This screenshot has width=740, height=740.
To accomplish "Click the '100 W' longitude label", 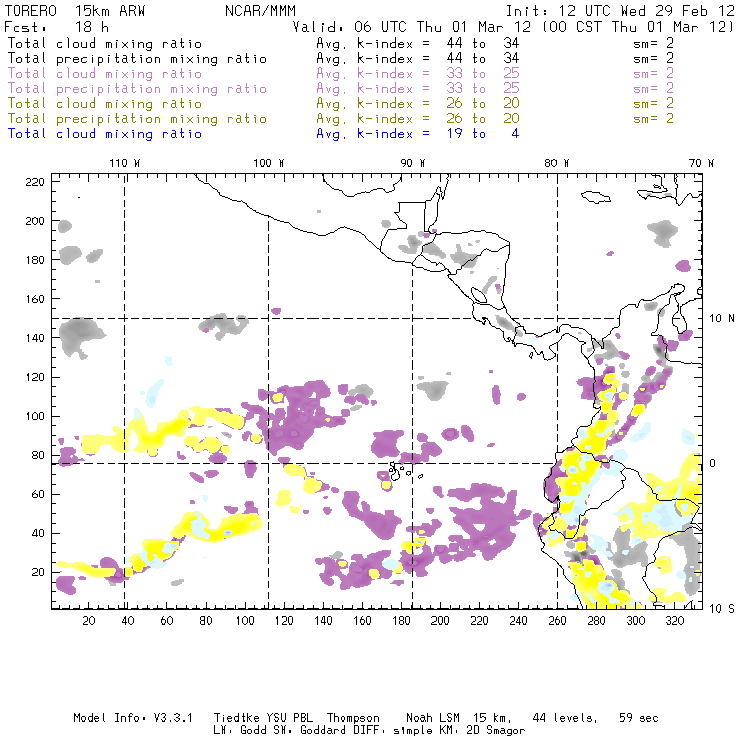I will pyautogui.click(x=269, y=163).
